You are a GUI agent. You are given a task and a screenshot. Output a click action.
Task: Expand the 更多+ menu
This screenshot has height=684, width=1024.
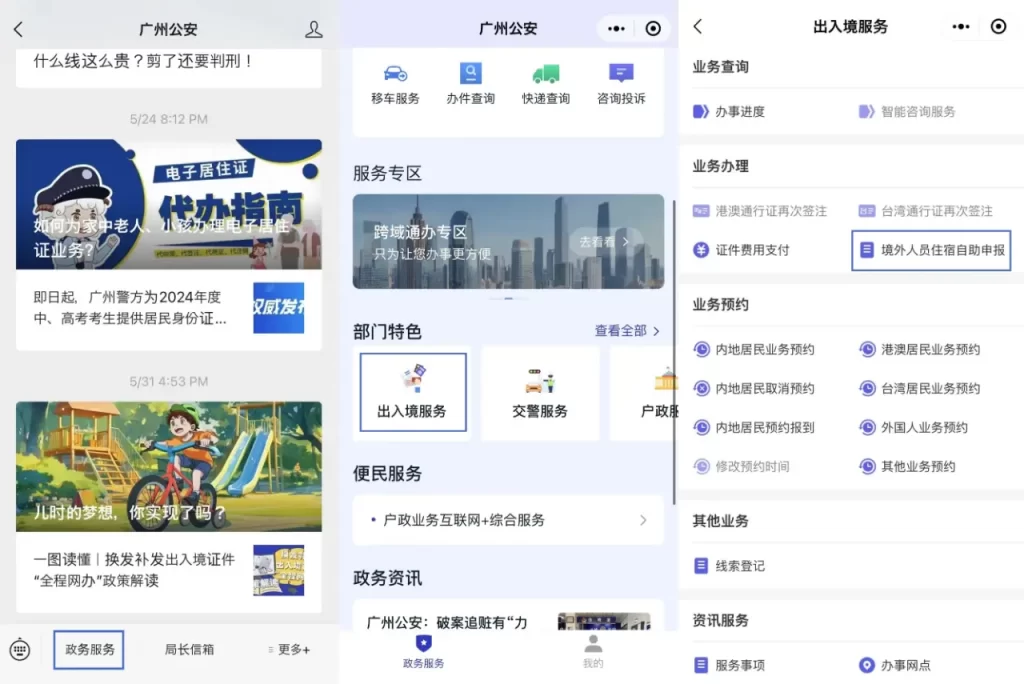coord(289,649)
